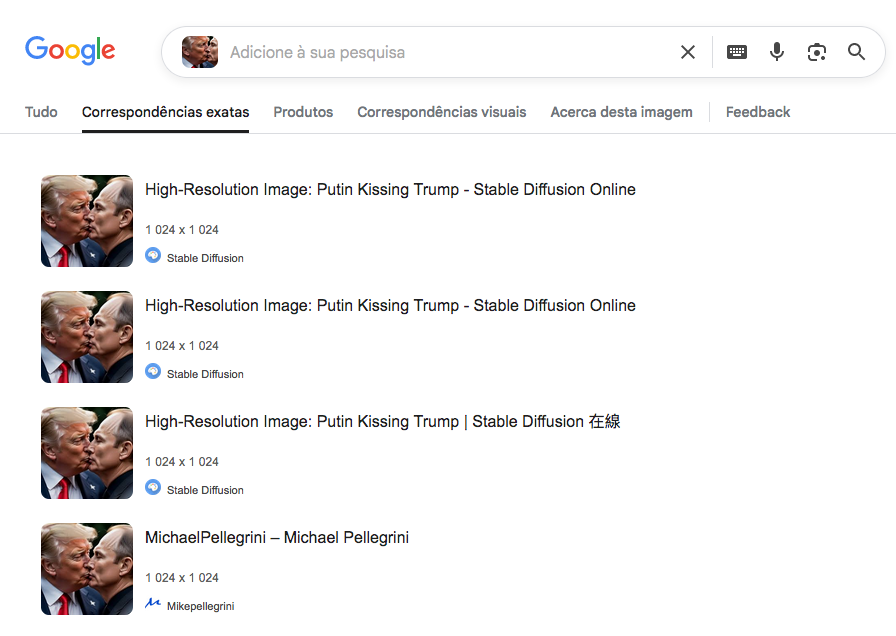
Task: Open image search with the camera icon
Action: pos(817,52)
